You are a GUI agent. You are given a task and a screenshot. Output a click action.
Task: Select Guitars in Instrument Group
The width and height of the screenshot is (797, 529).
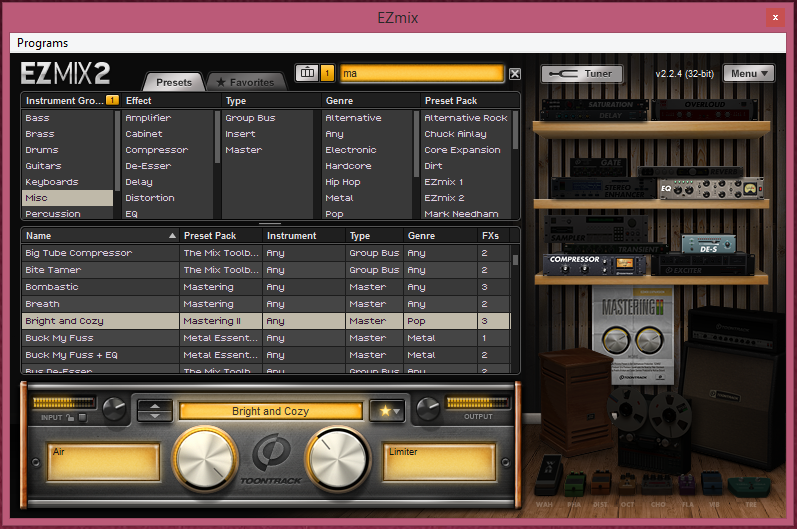coord(68,166)
